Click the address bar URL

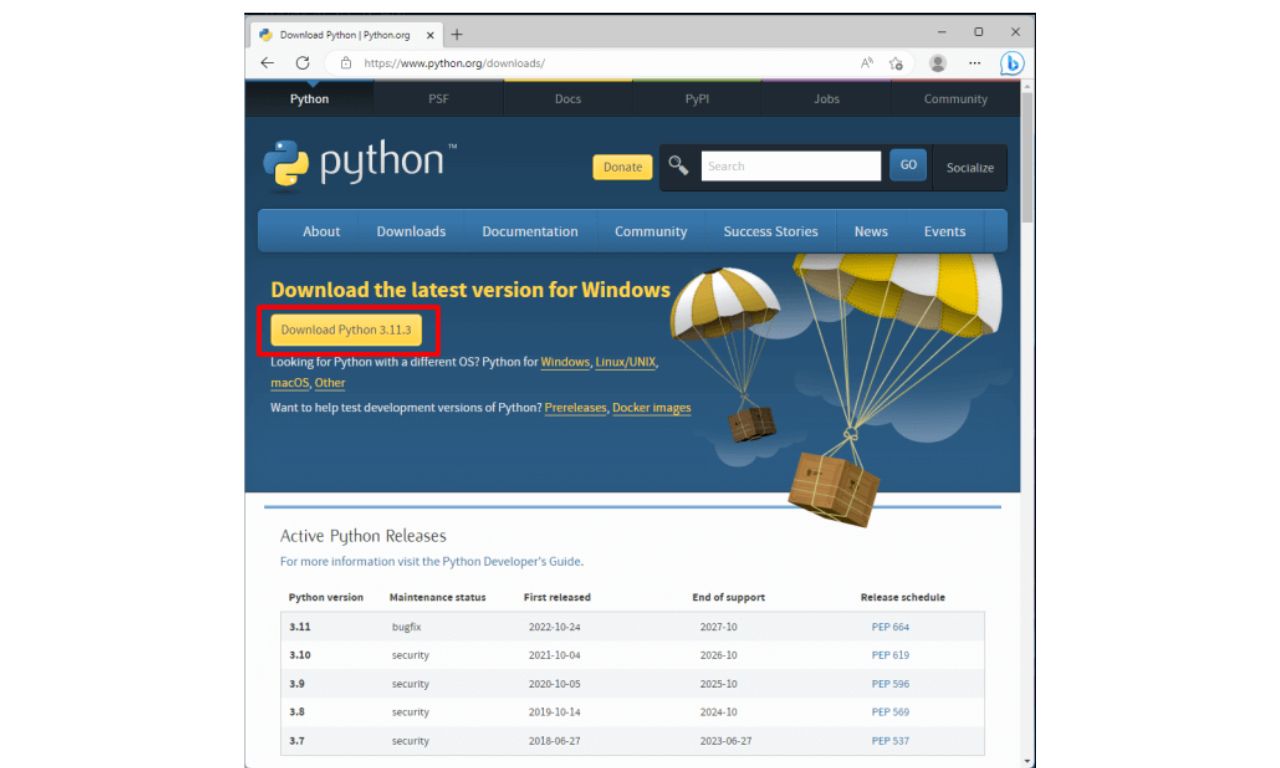point(454,63)
